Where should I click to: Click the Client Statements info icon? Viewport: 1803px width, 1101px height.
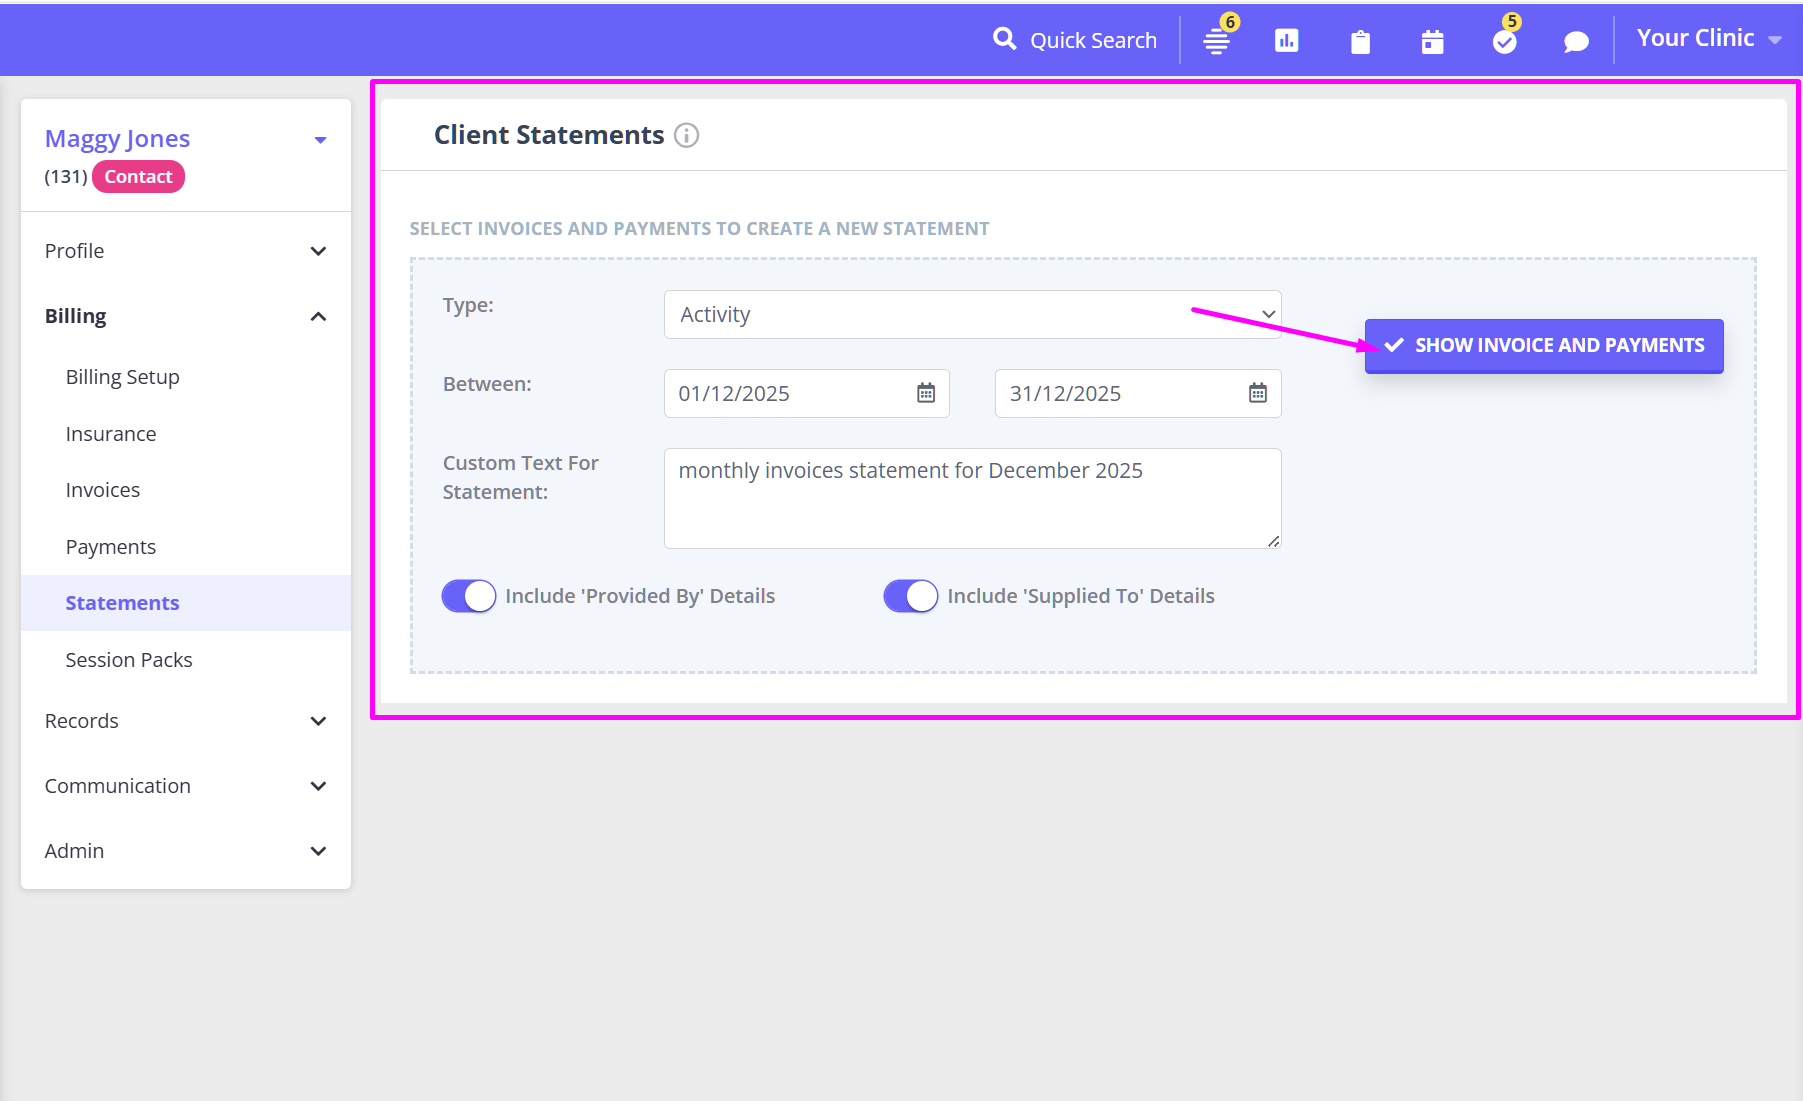(686, 135)
